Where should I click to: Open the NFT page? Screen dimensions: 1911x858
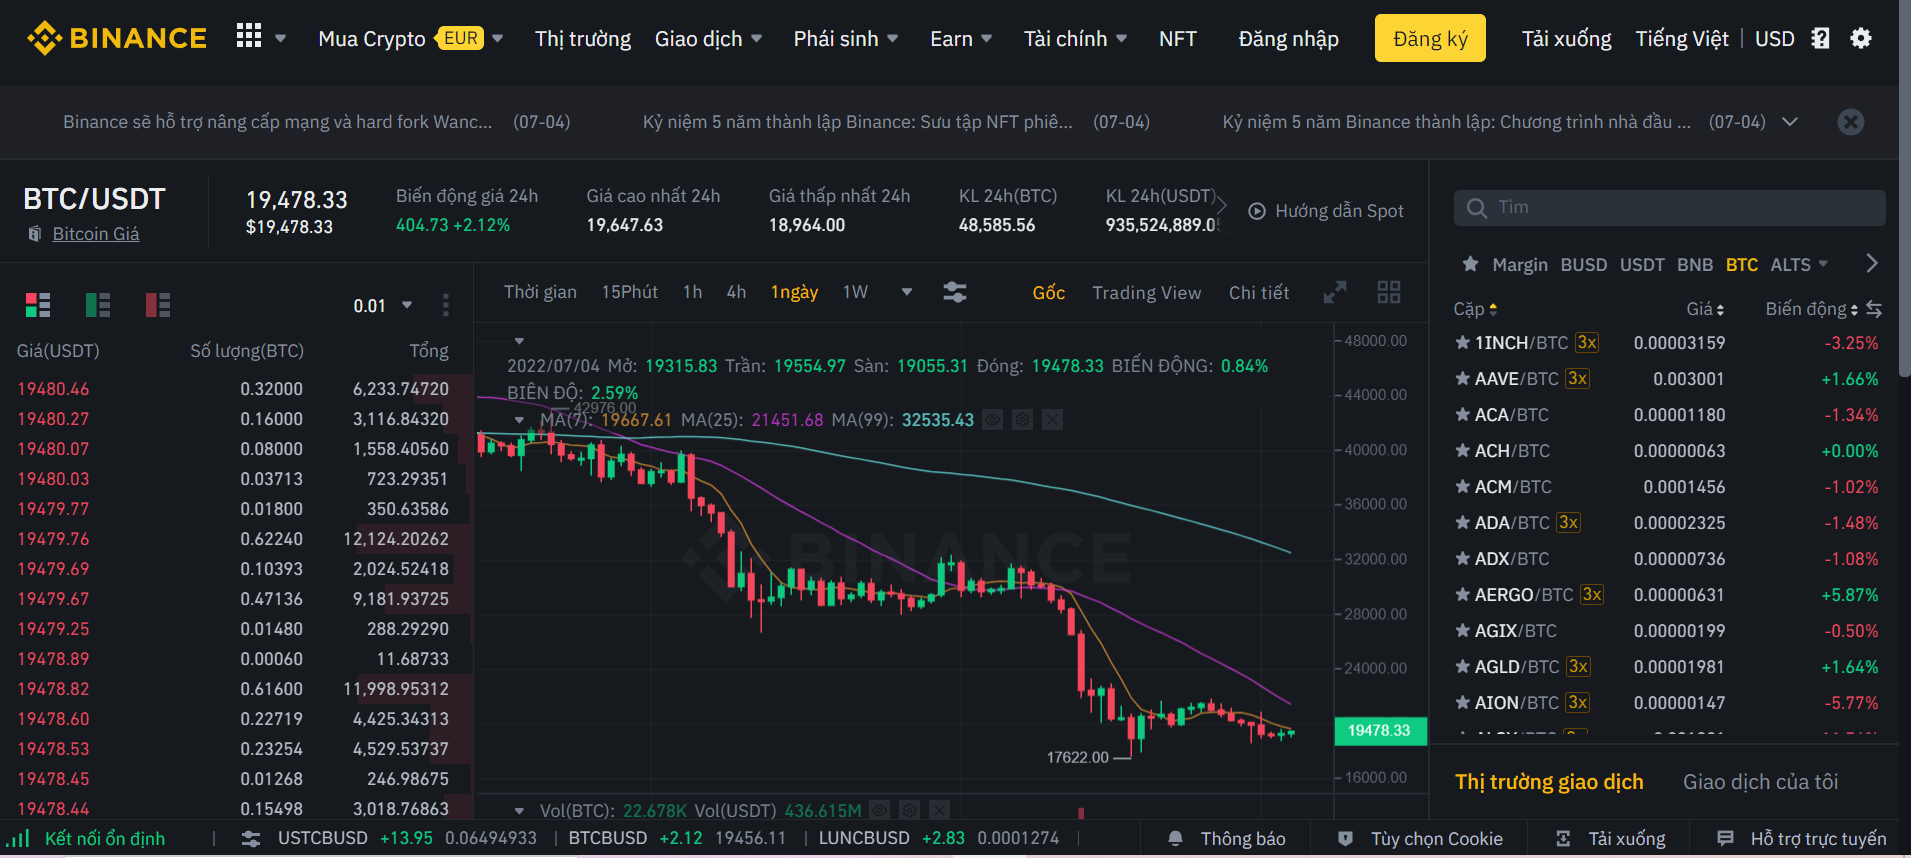pos(1178,39)
